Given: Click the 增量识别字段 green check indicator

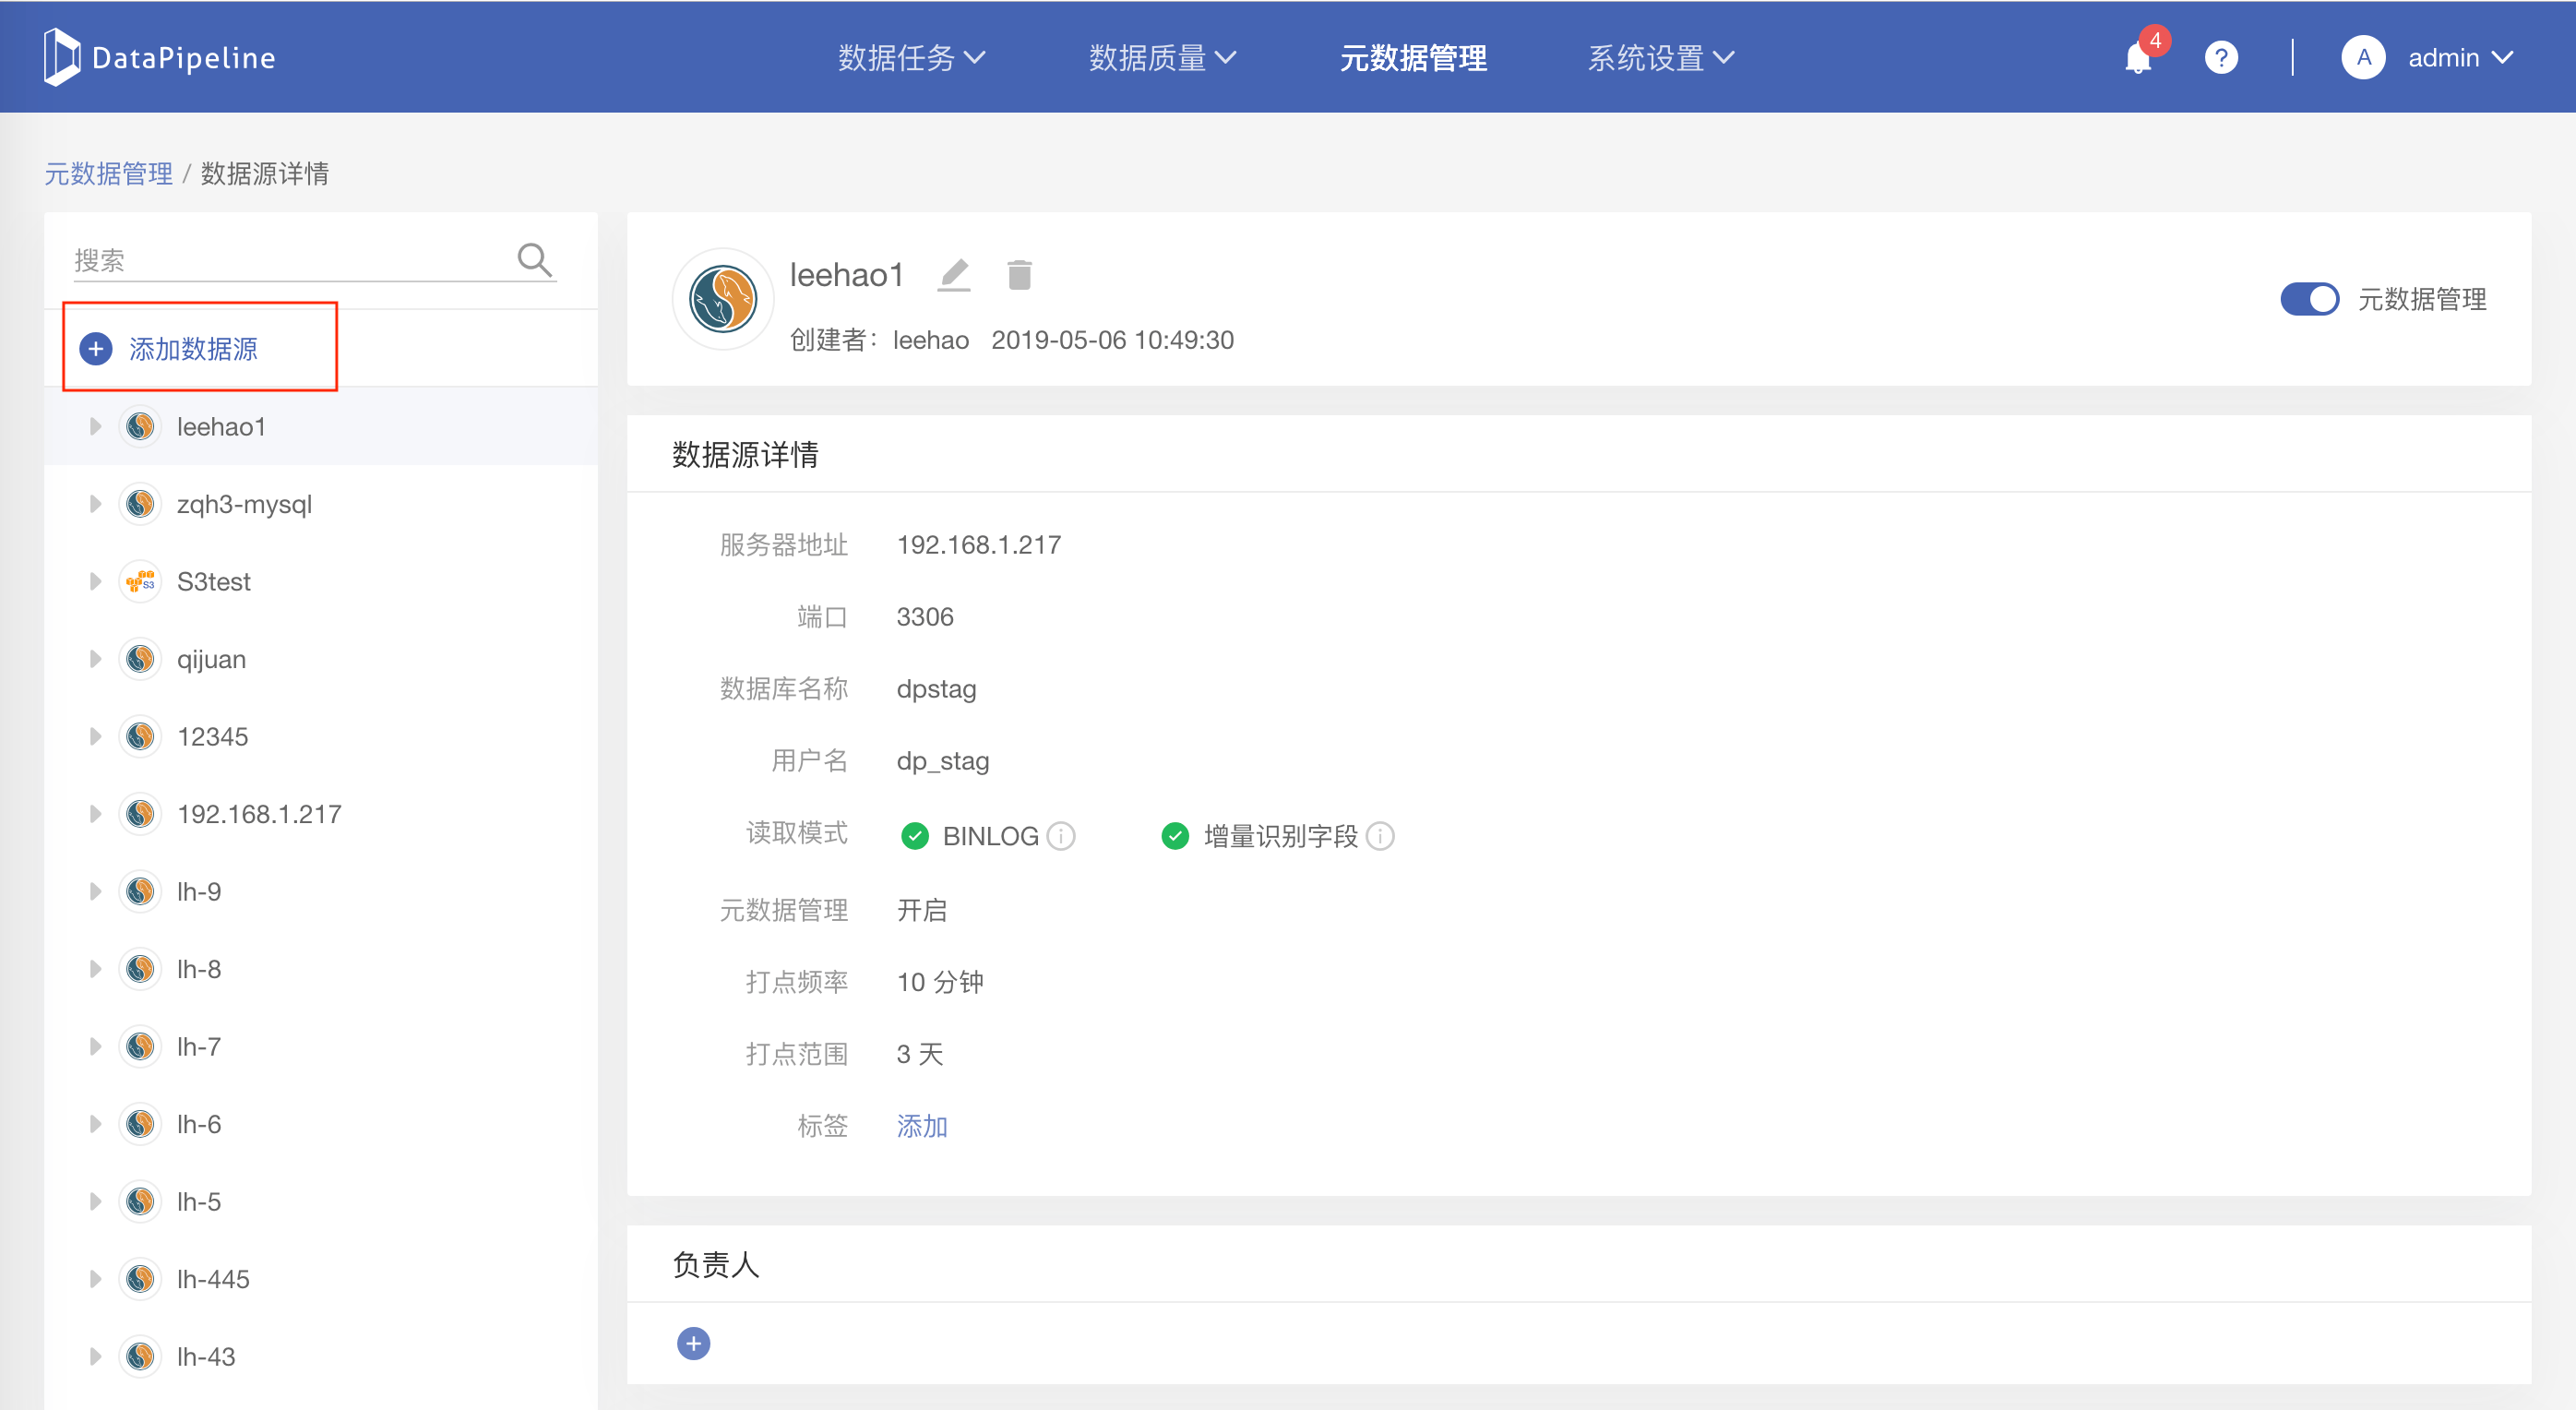Looking at the screenshot, I should 1175,836.
